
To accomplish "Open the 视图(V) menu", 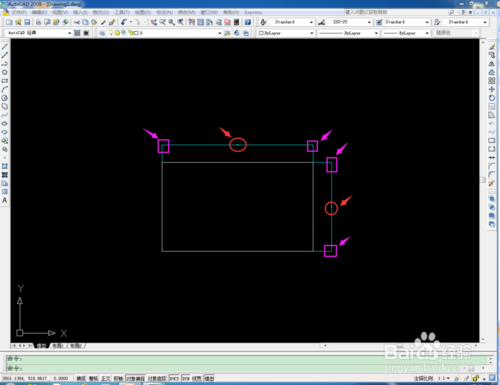I will point(60,12).
